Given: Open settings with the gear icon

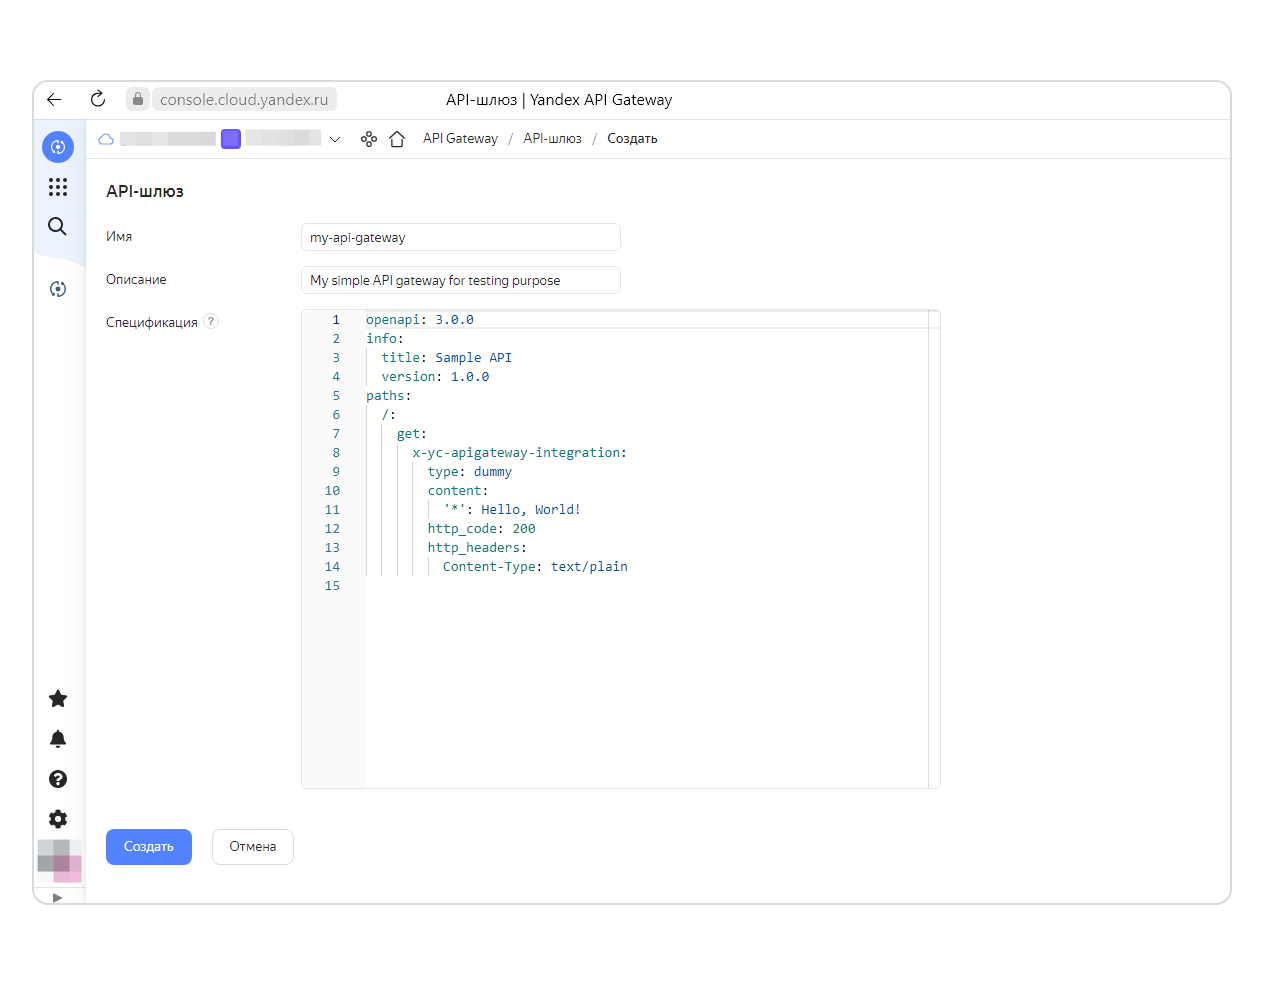Looking at the screenshot, I should click(58, 819).
